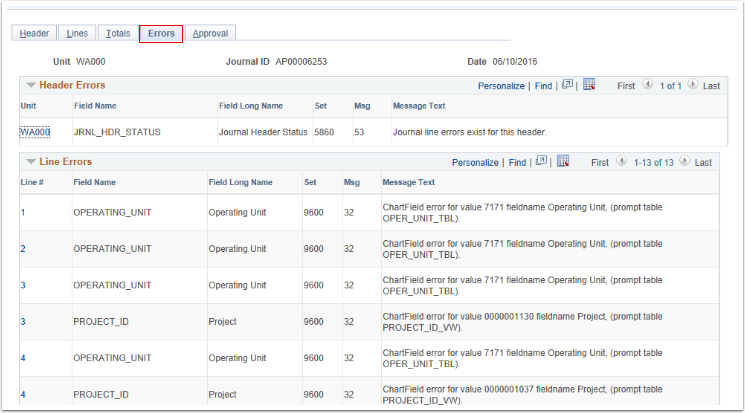745x413 pixels.
Task: Open the Header tab
Action: click(x=34, y=33)
